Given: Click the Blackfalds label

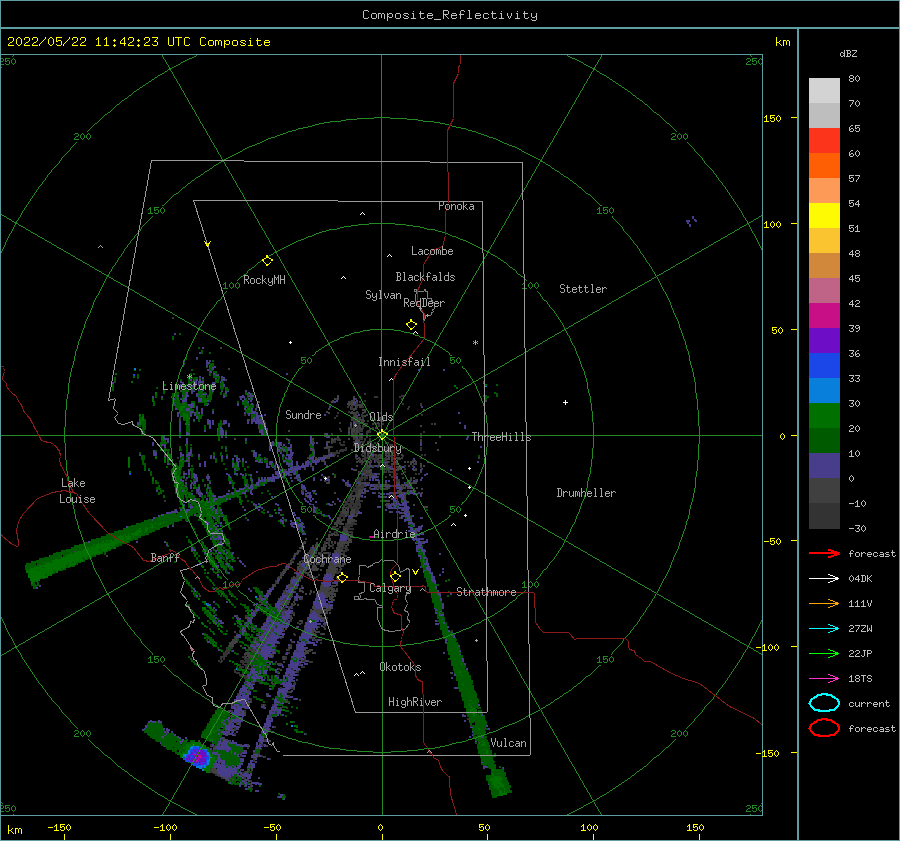Looking at the screenshot, I should tap(425, 277).
